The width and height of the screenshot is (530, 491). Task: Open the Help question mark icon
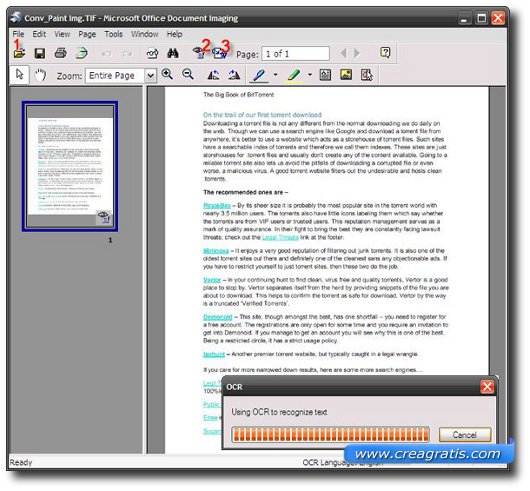[385, 52]
